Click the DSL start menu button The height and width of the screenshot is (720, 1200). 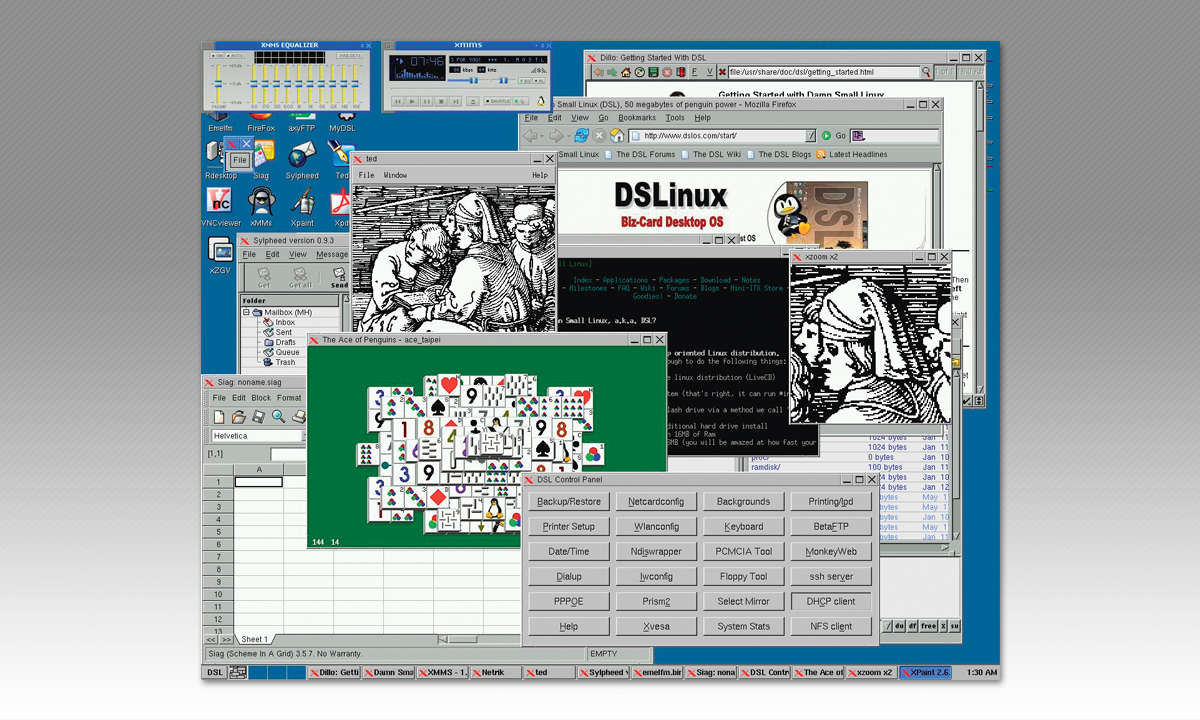(215, 673)
